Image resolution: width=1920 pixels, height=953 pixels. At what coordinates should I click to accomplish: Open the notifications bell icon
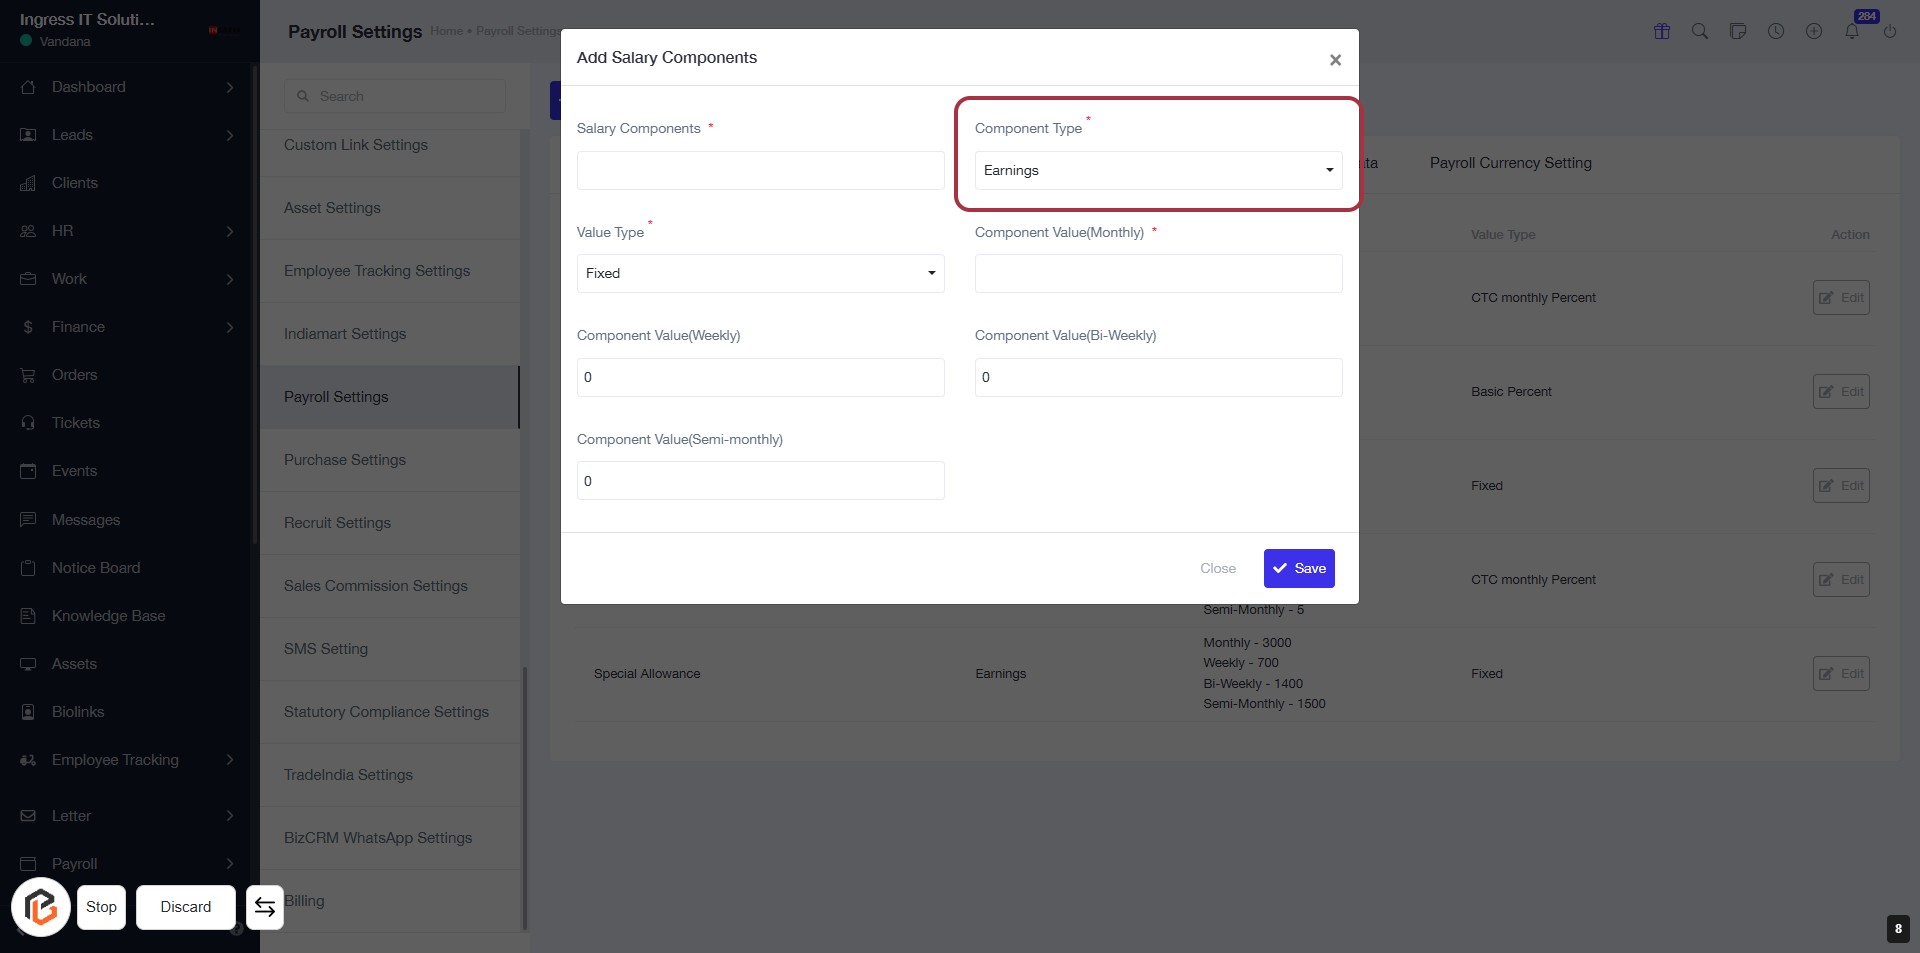1852,31
